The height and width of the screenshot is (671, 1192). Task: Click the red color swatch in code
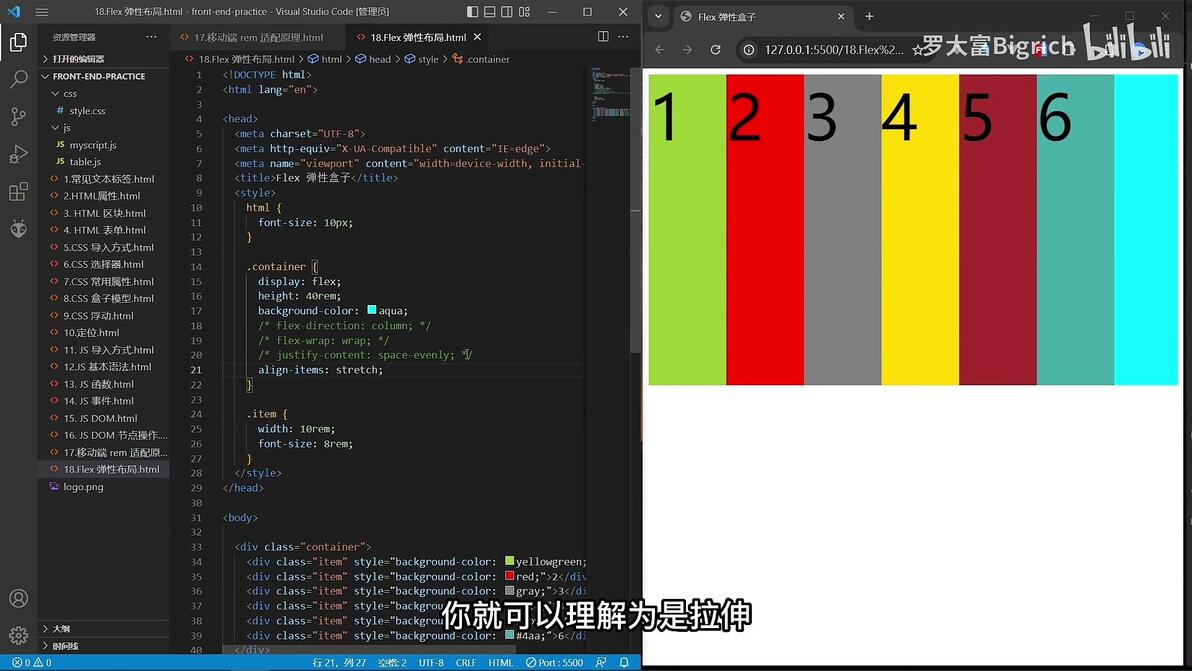(509, 576)
